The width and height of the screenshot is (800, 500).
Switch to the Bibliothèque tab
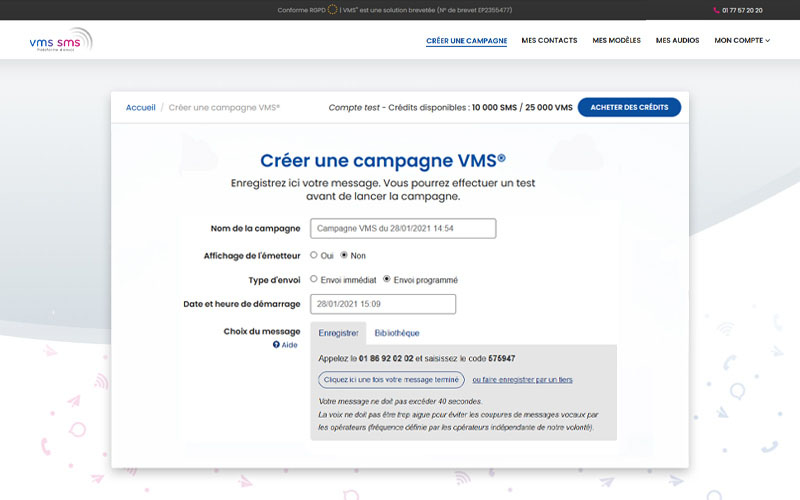coord(397,333)
